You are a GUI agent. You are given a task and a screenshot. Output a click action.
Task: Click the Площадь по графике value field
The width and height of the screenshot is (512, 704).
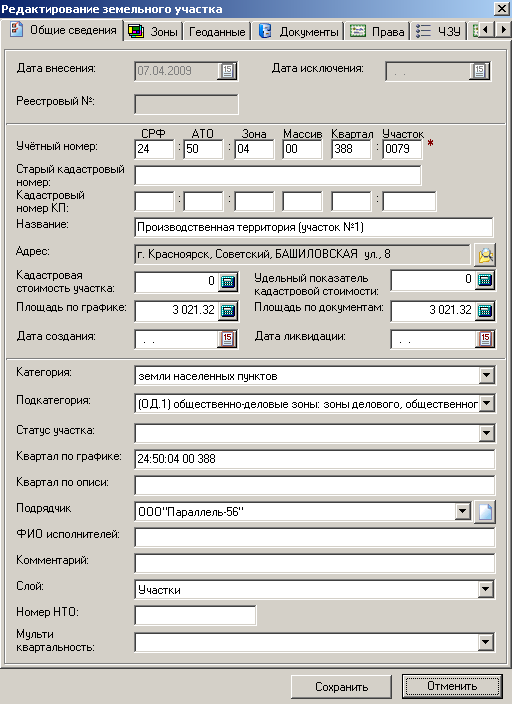(177, 310)
